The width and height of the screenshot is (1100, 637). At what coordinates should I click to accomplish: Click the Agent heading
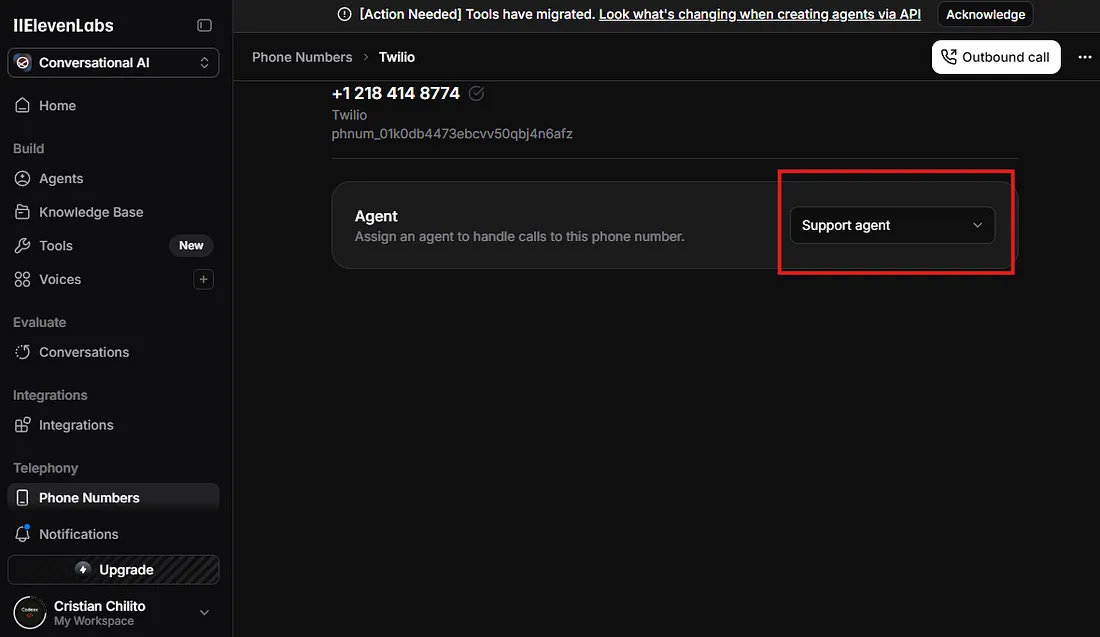coord(376,216)
